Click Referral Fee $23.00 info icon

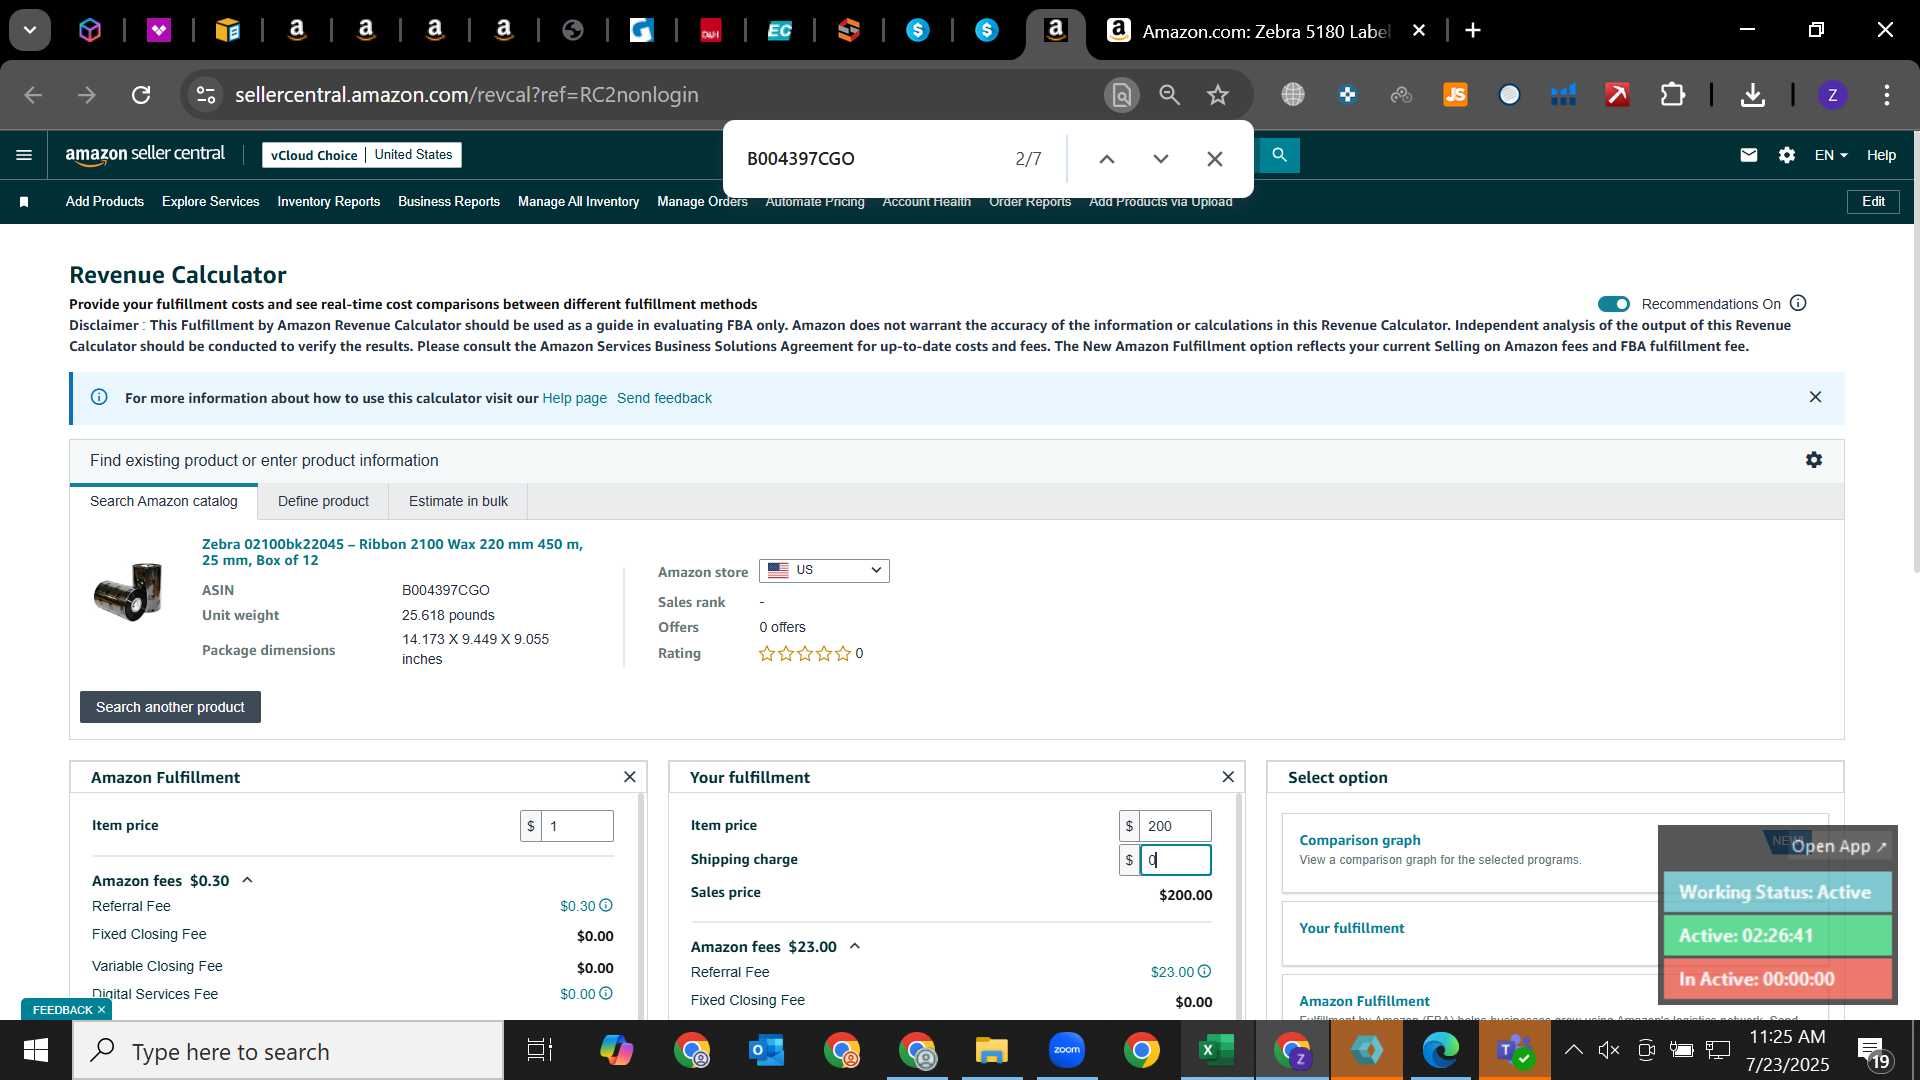click(1204, 972)
